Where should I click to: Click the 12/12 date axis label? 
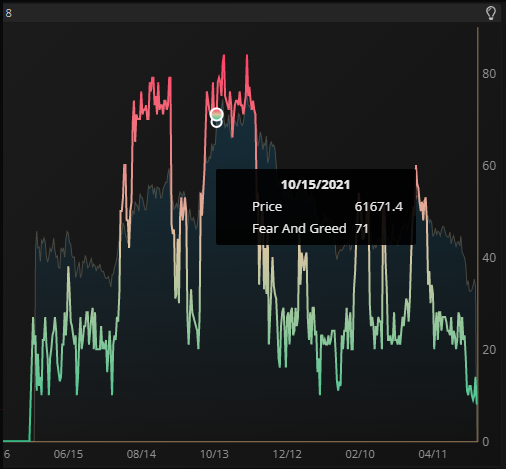[x=287, y=454]
